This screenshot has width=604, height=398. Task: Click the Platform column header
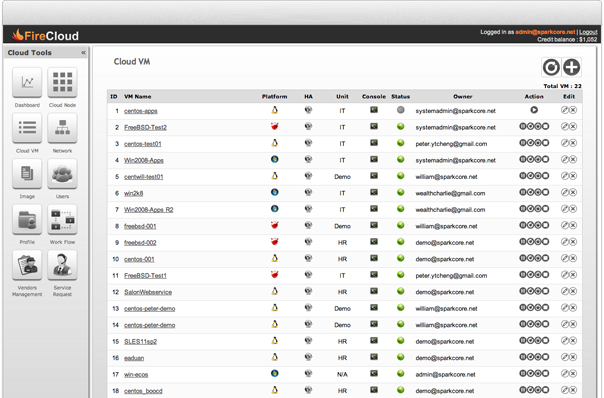click(x=274, y=97)
